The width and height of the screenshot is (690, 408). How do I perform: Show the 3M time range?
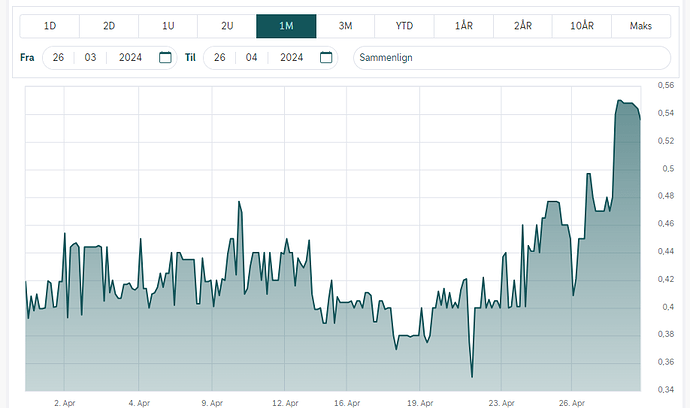point(345,26)
